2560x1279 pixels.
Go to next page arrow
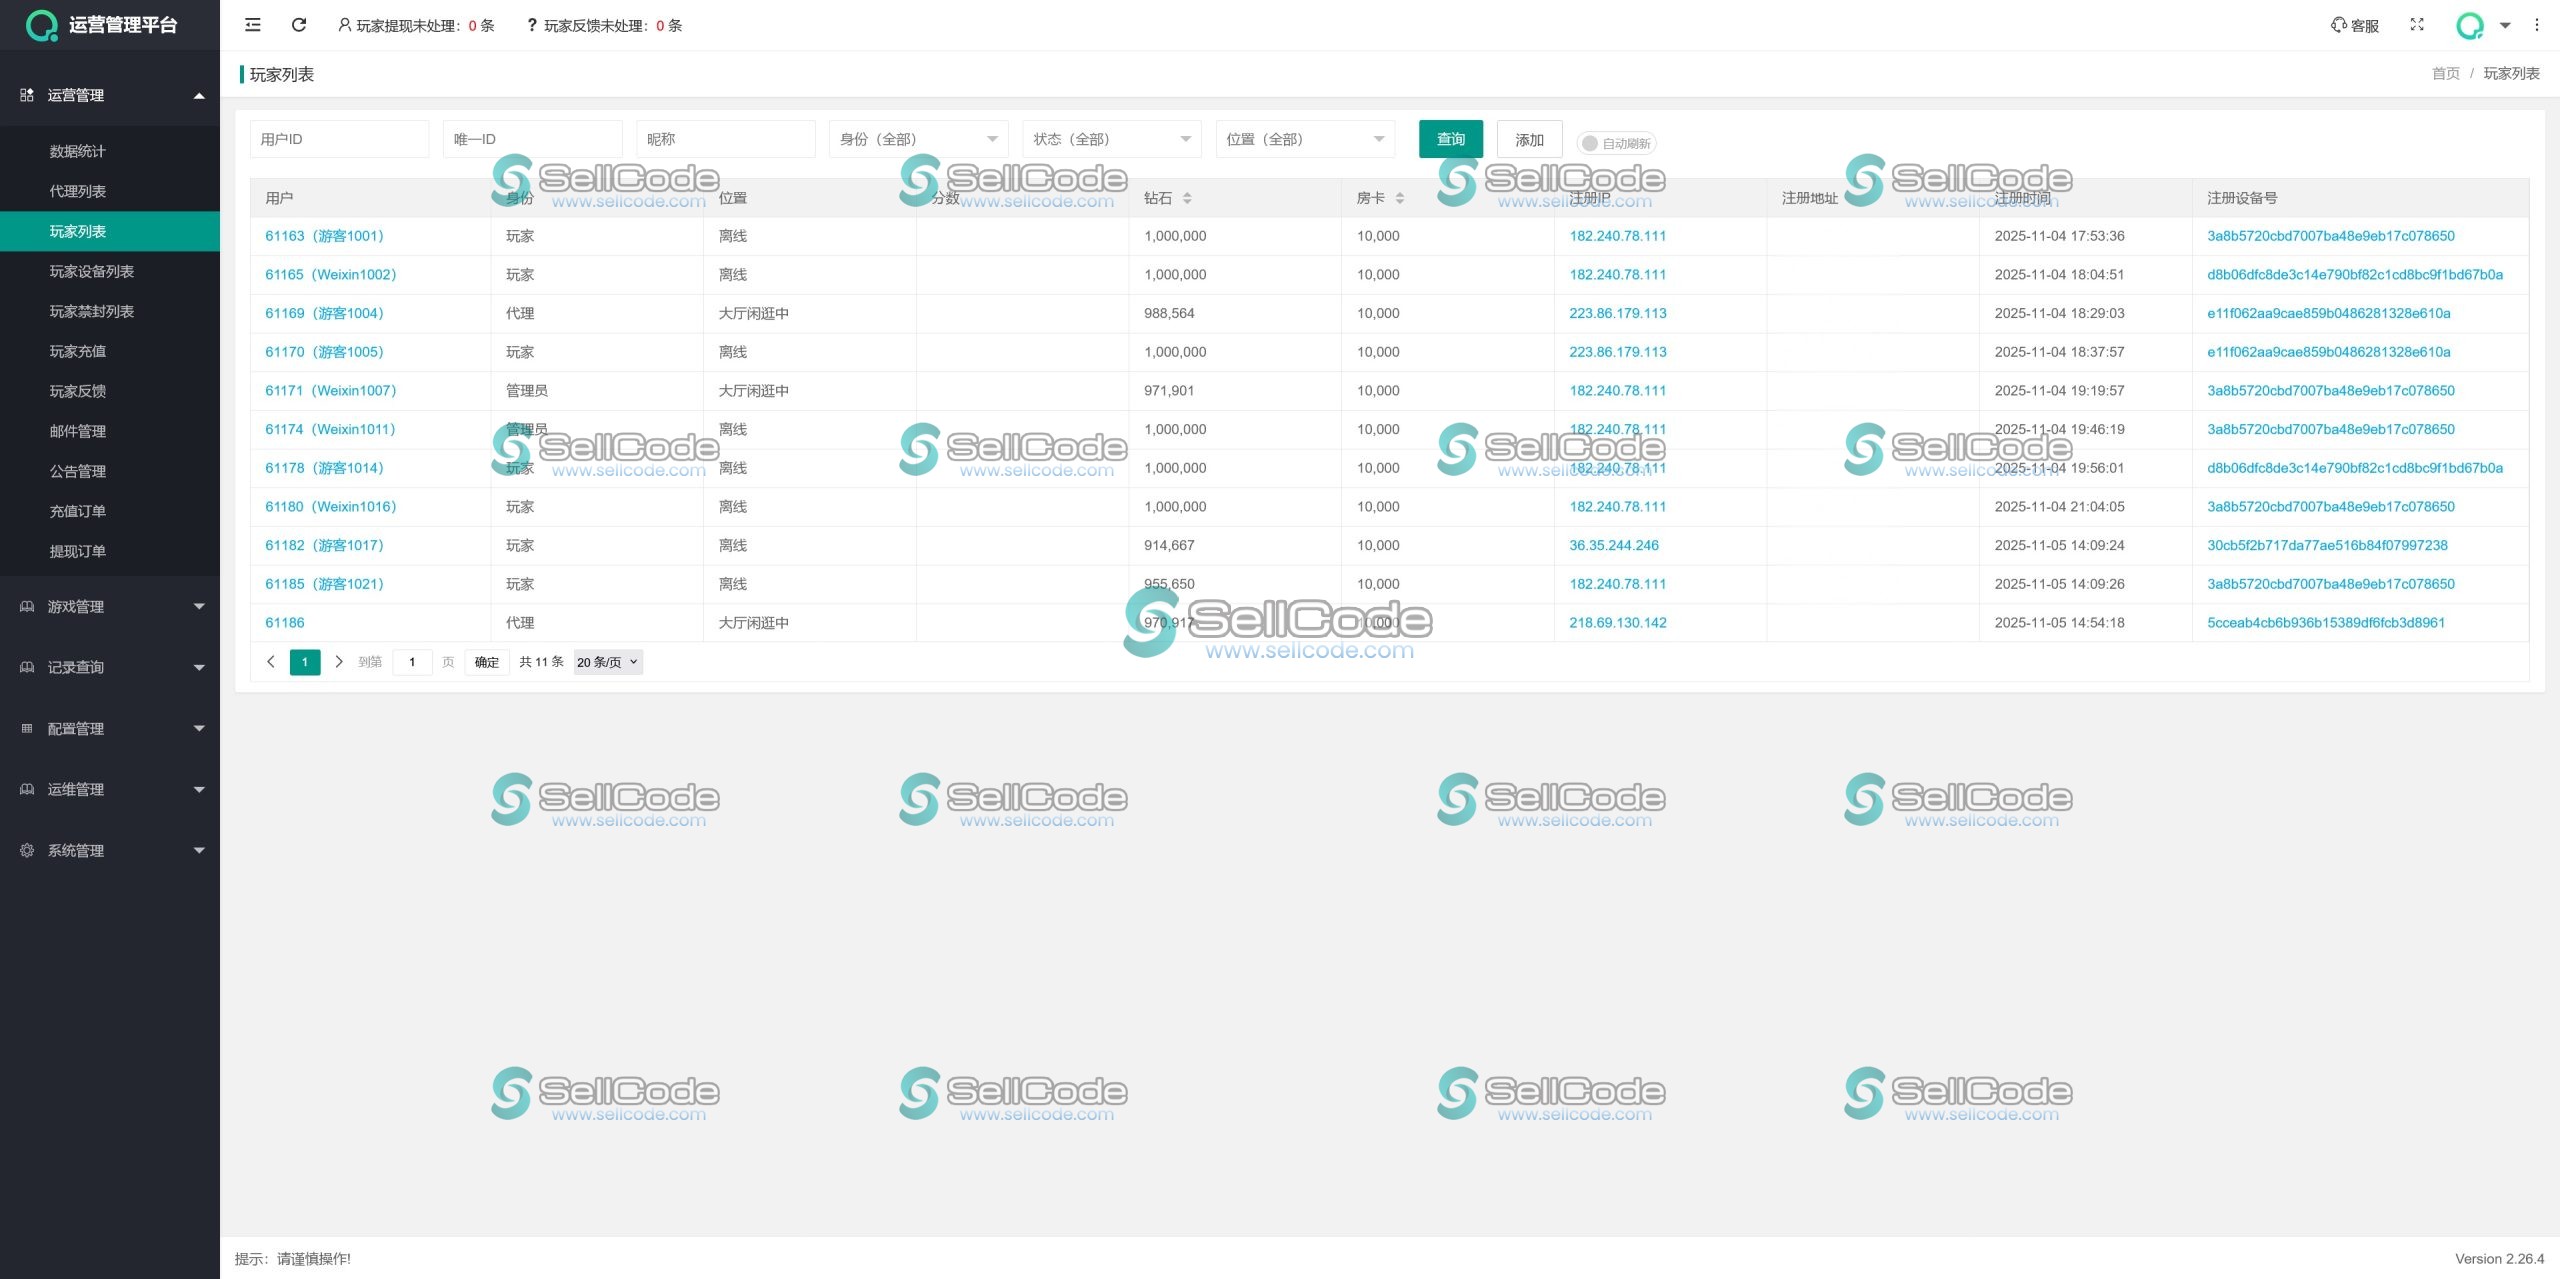click(339, 662)
